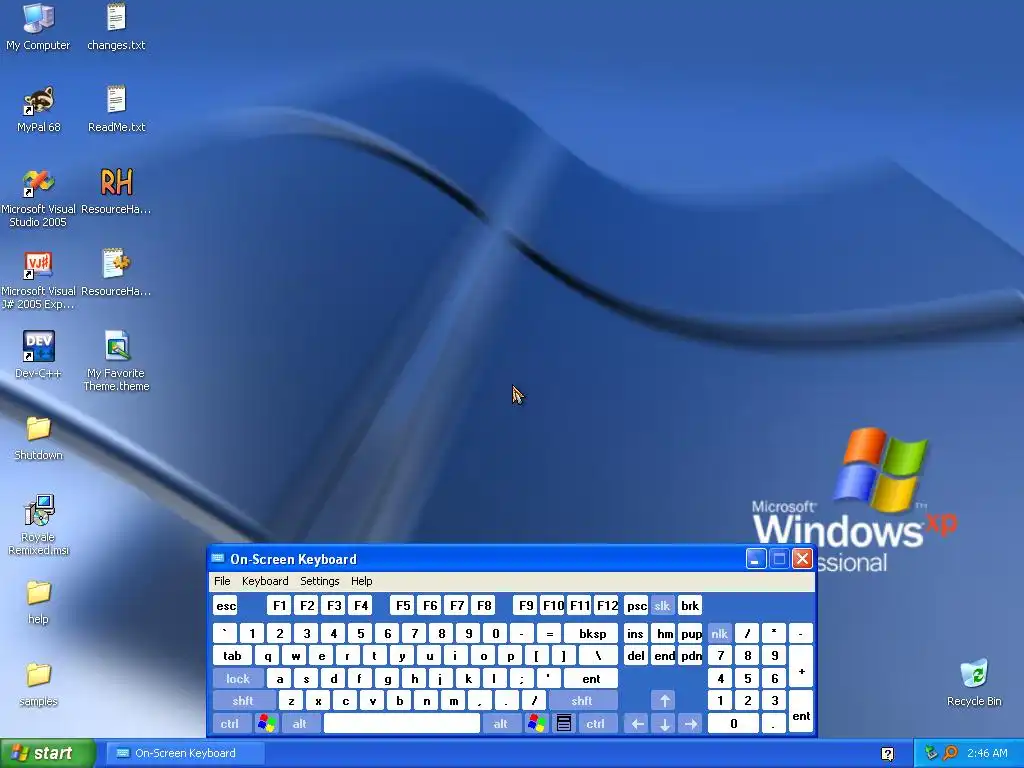Click the right arrow key
Screen dimensions: 1024x768
[x=691, y=724]
